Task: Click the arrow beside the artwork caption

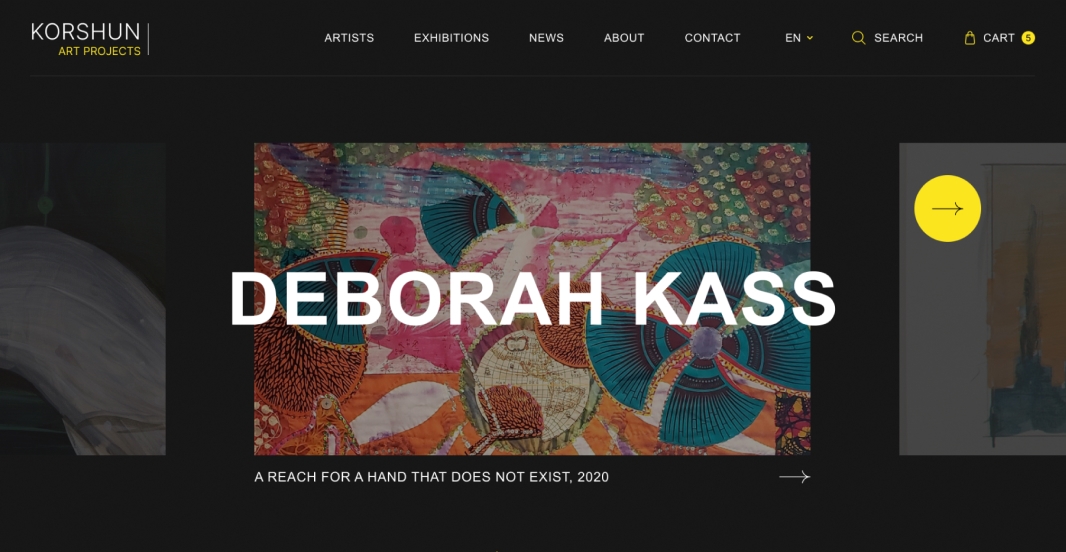Action: point(794,477)
